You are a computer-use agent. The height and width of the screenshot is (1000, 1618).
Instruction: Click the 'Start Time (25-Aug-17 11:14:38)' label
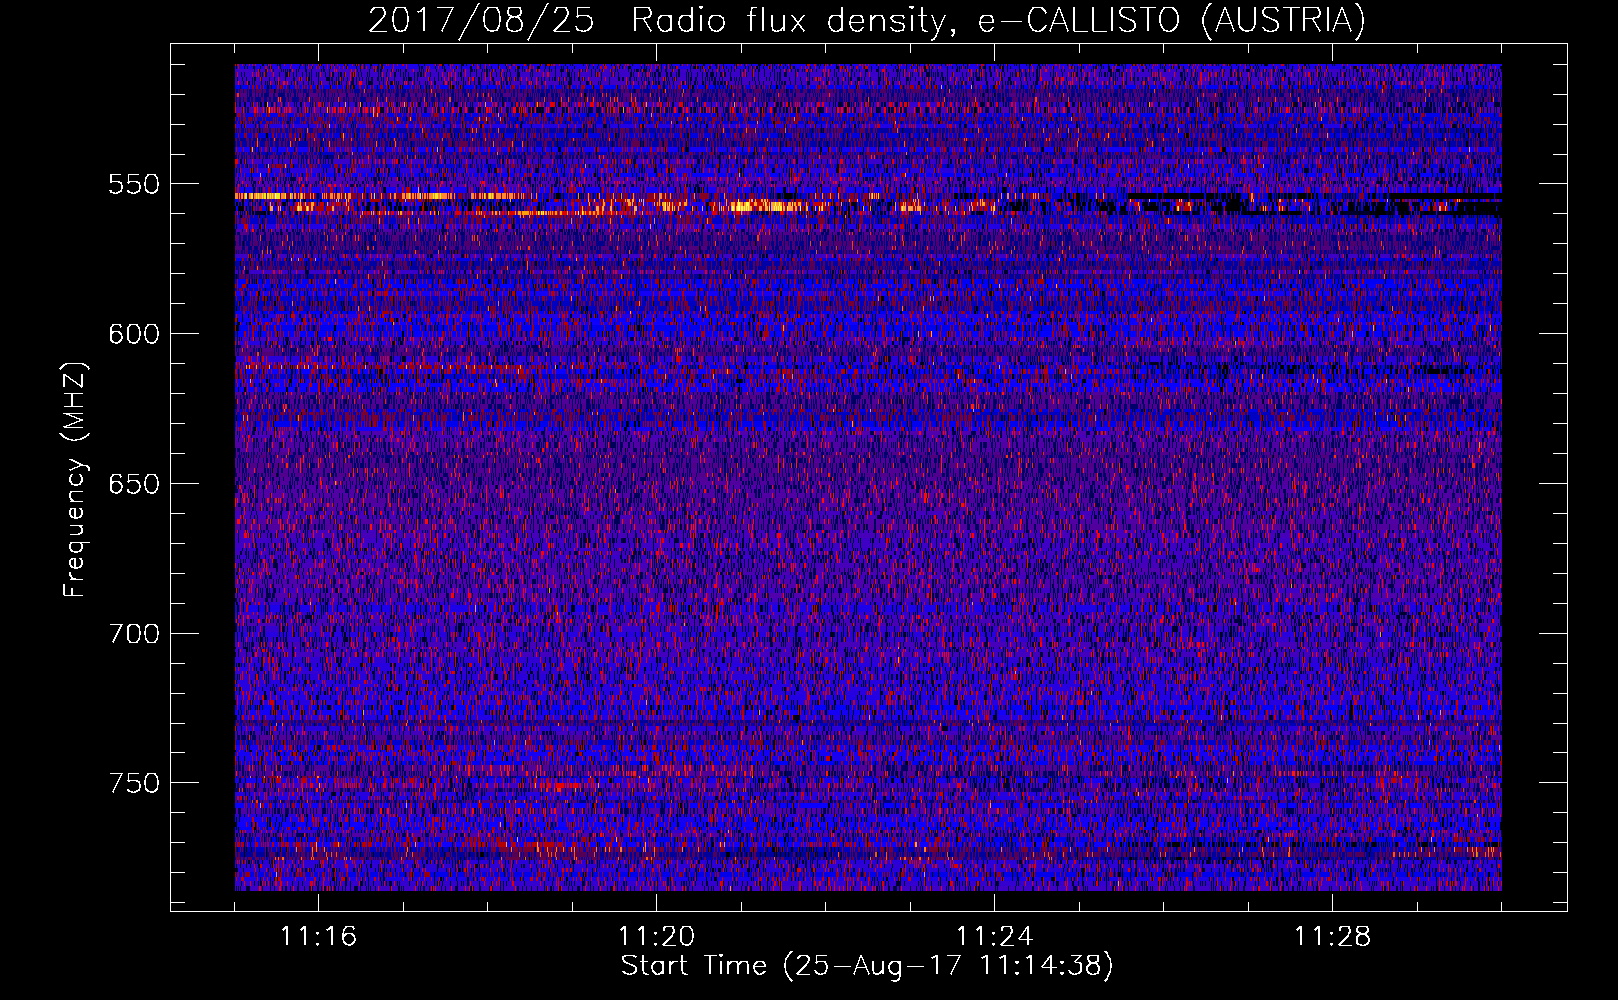867,966
